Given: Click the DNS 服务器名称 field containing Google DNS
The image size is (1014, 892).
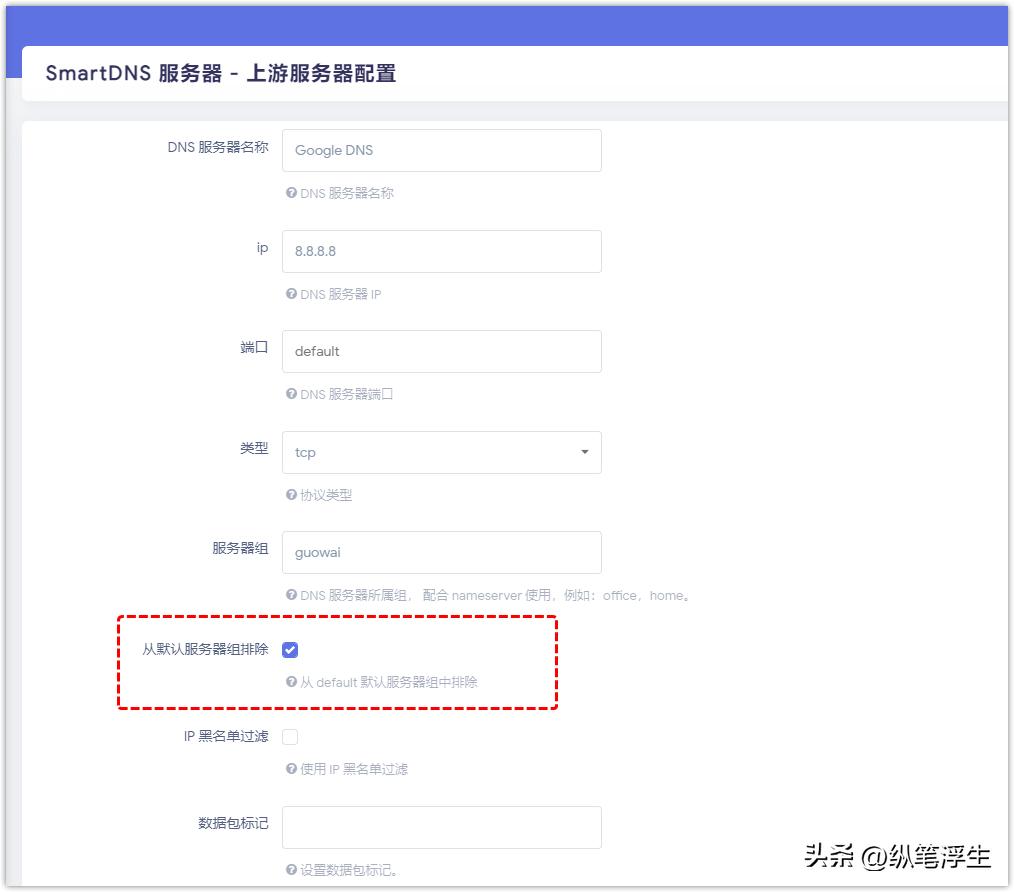Looking at the screenshot, I should point(441,150).
